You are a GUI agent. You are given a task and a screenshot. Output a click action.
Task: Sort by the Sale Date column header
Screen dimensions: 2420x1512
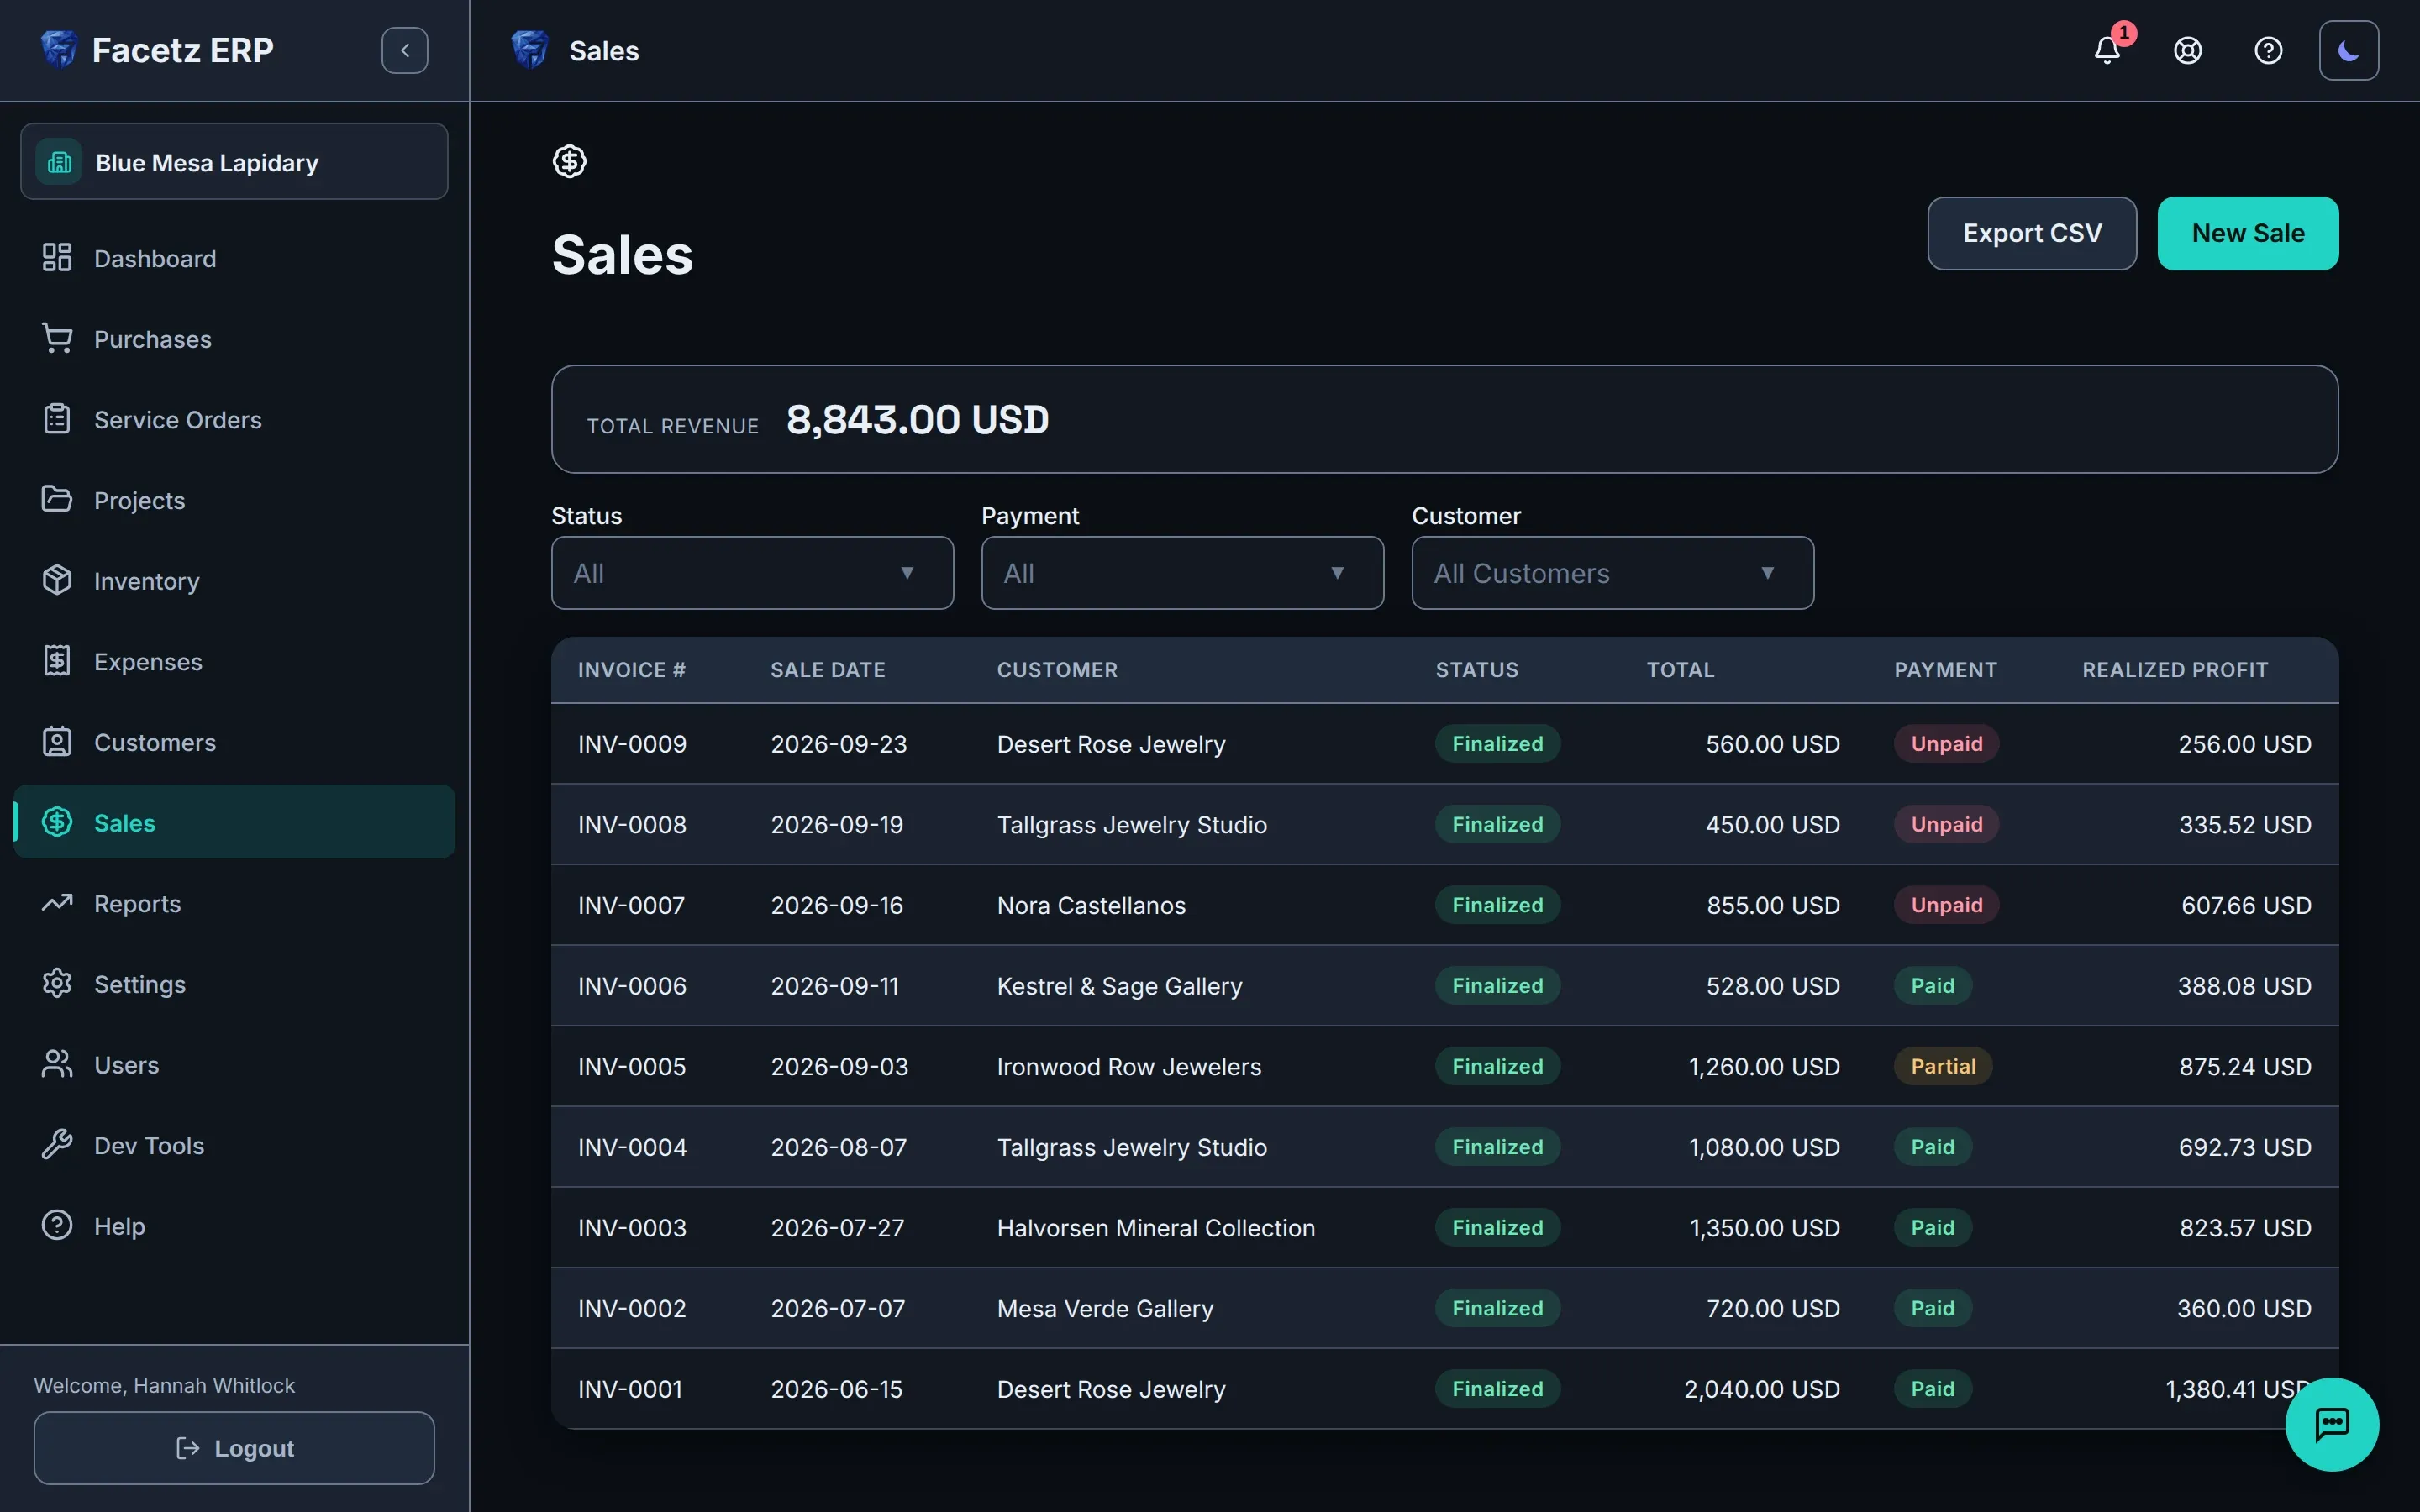point(827,670)
